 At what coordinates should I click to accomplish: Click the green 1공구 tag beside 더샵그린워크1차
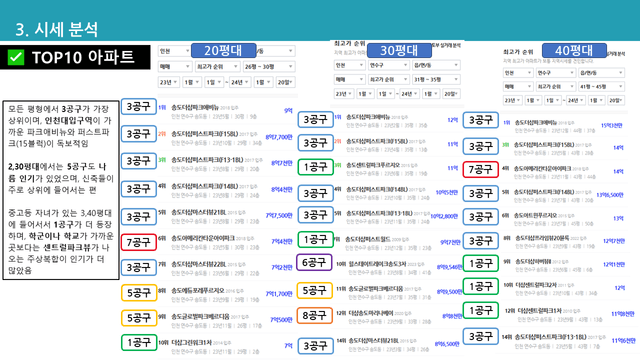click(x=139, y=343)
